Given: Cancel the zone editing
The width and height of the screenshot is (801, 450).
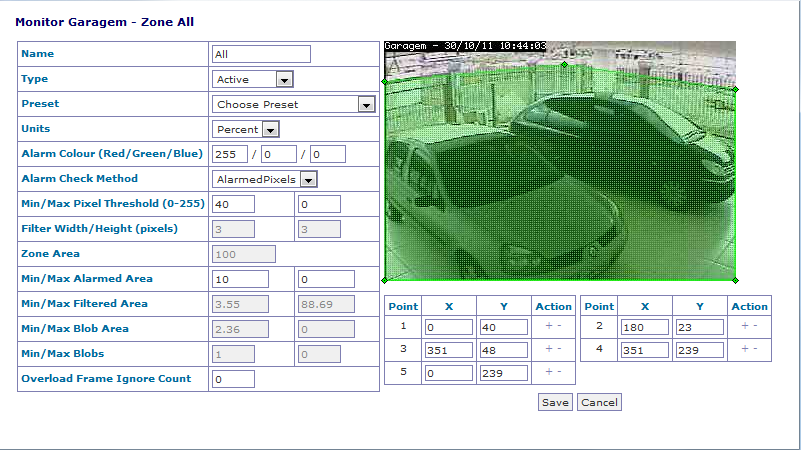Looking at the screenshot, I should pyautogui.click(x=599, y=402).
